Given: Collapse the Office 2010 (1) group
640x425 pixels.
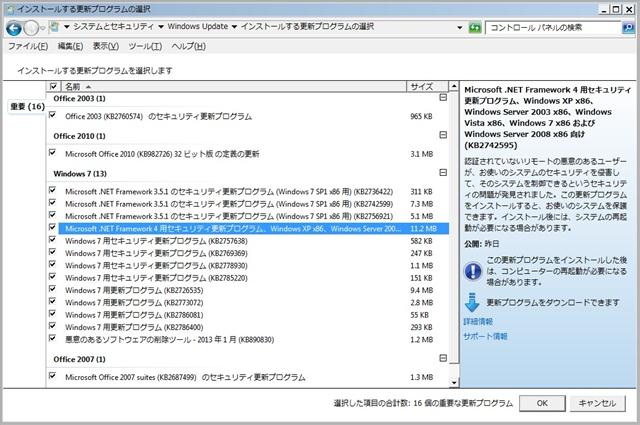Looking at the screenshot, I should pyautogui.click(x=443, y=135).
